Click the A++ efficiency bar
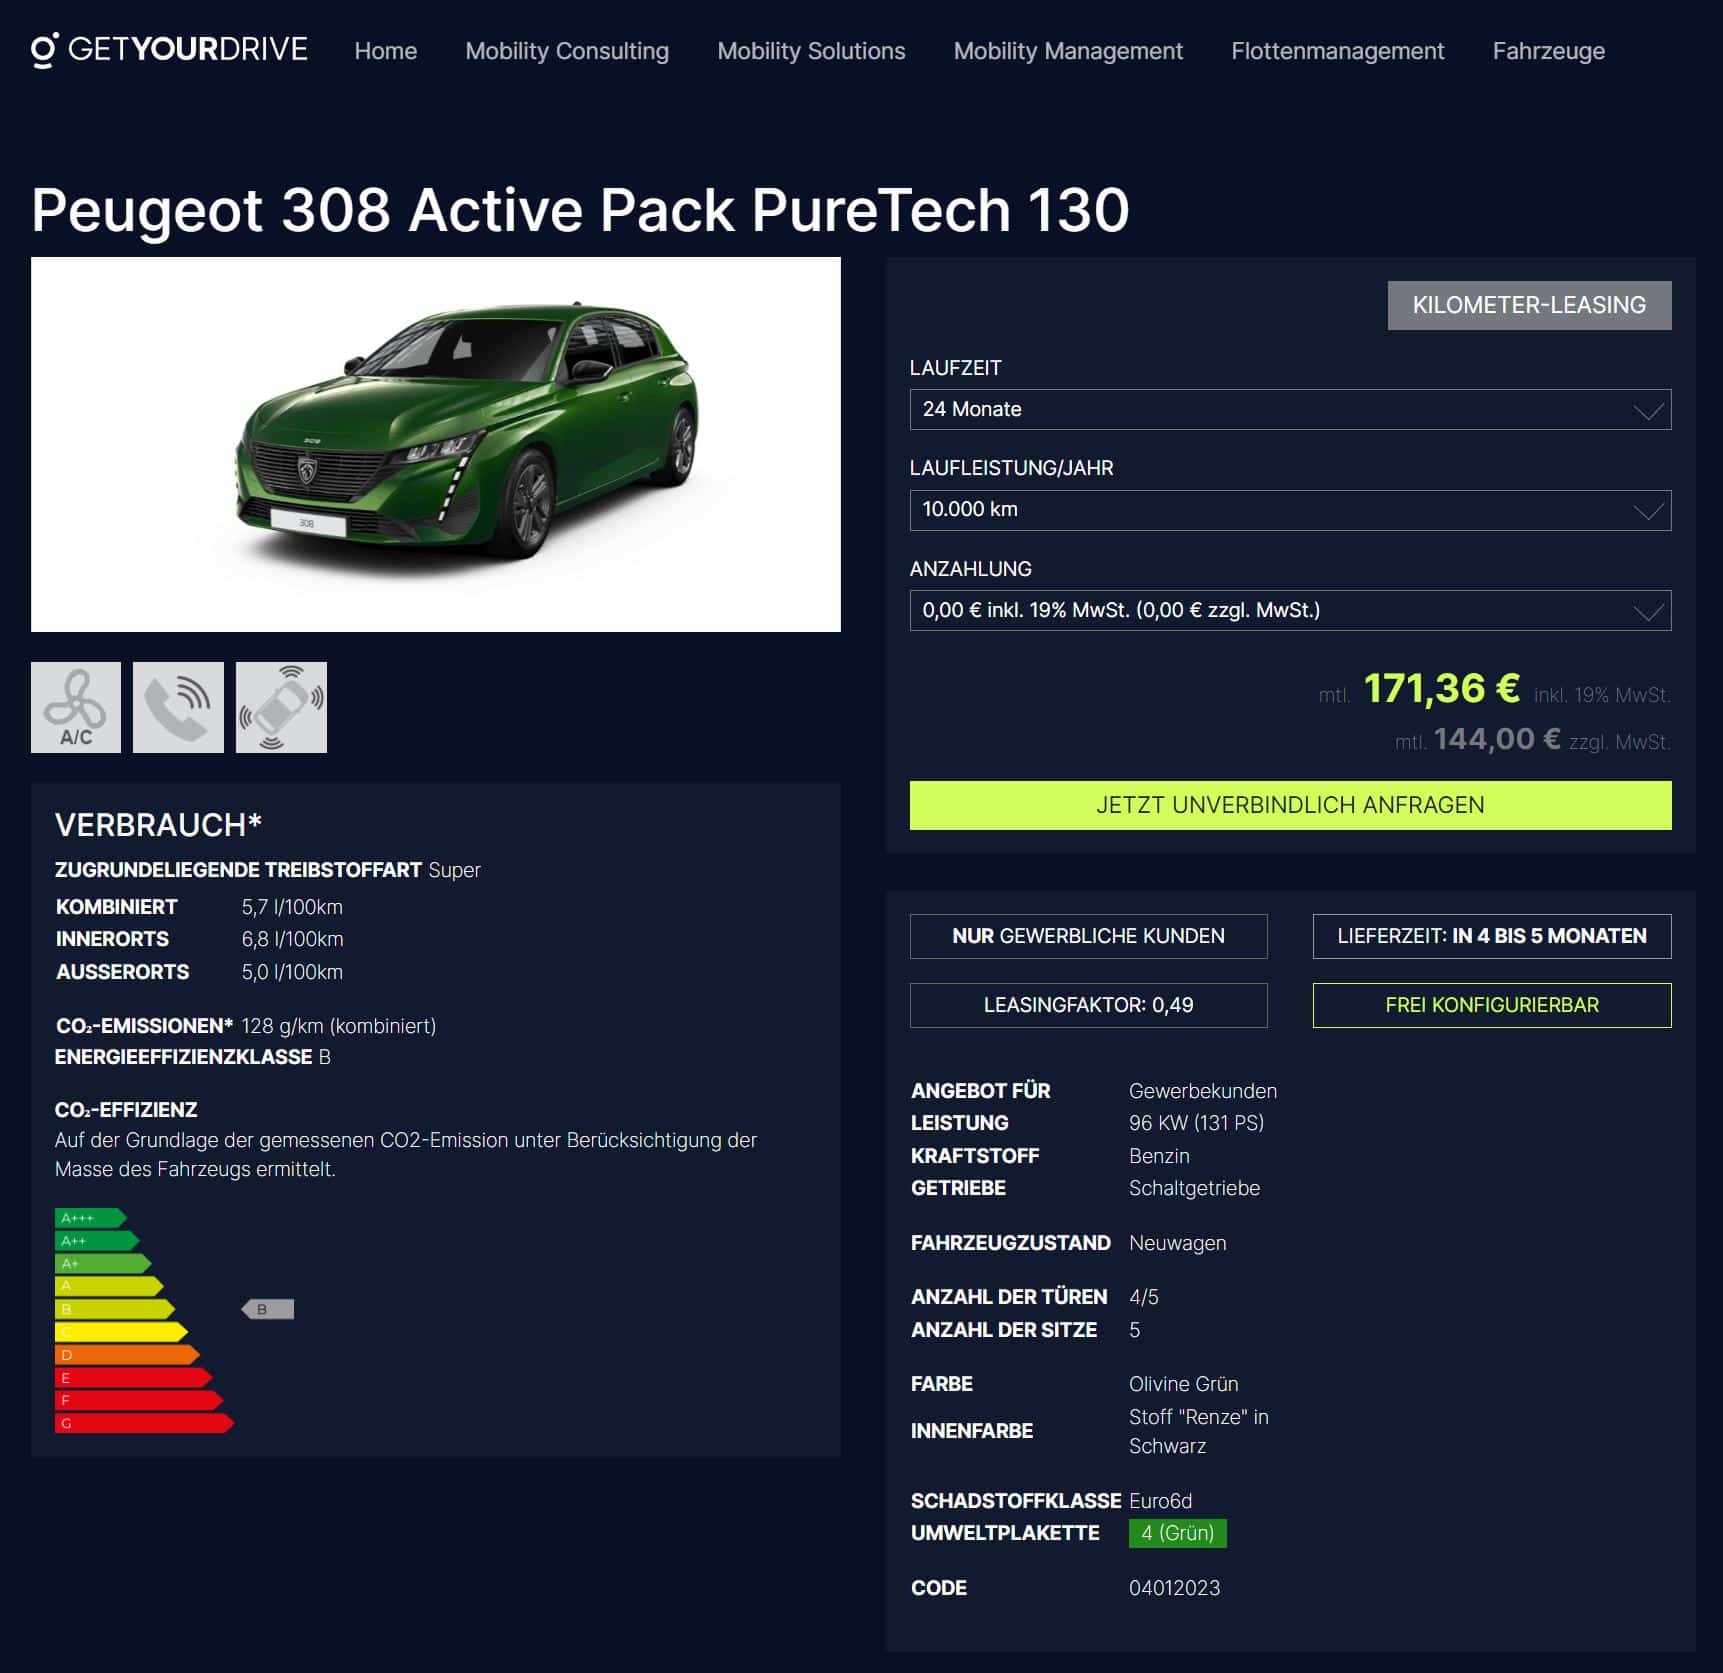The image size is (1723, 1673). (97, 1241)
